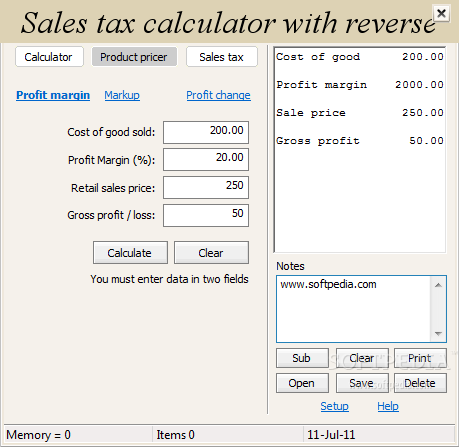Click the Sub button
The width and height of the screenshot is (459, 447).
(302, 358)
